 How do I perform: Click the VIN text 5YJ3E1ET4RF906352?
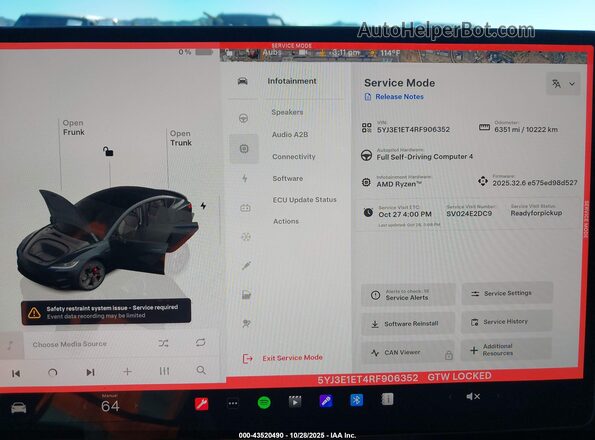413,130
